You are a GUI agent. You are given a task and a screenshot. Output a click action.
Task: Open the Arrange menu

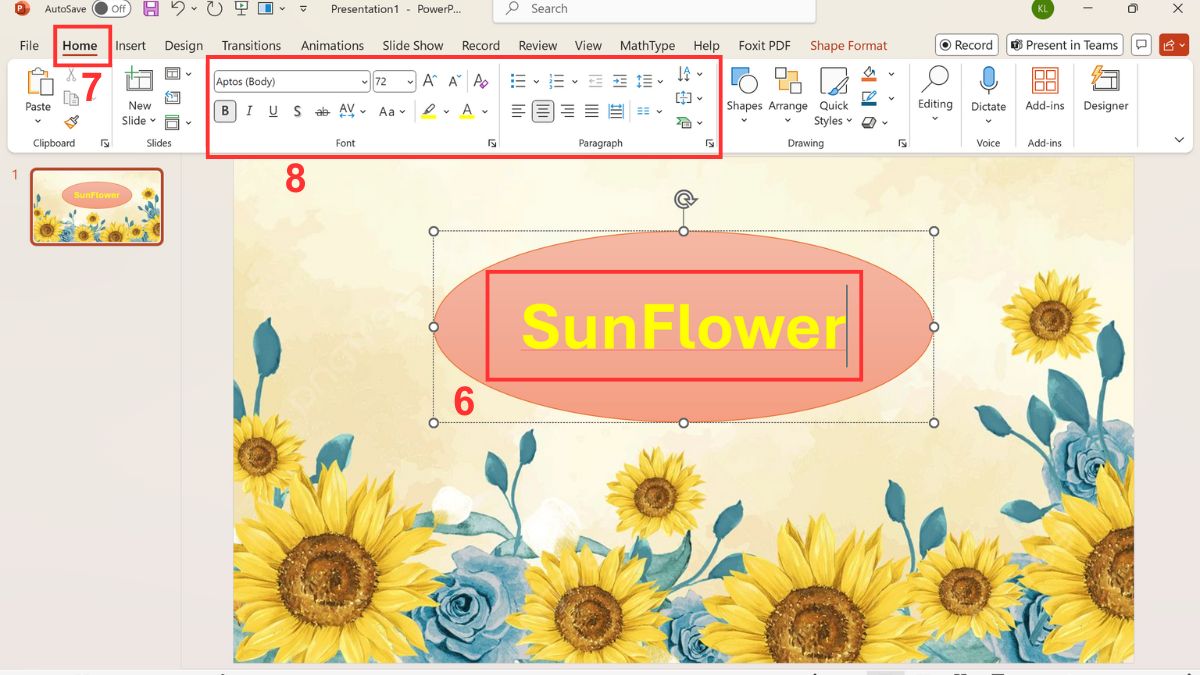(788, 95)
